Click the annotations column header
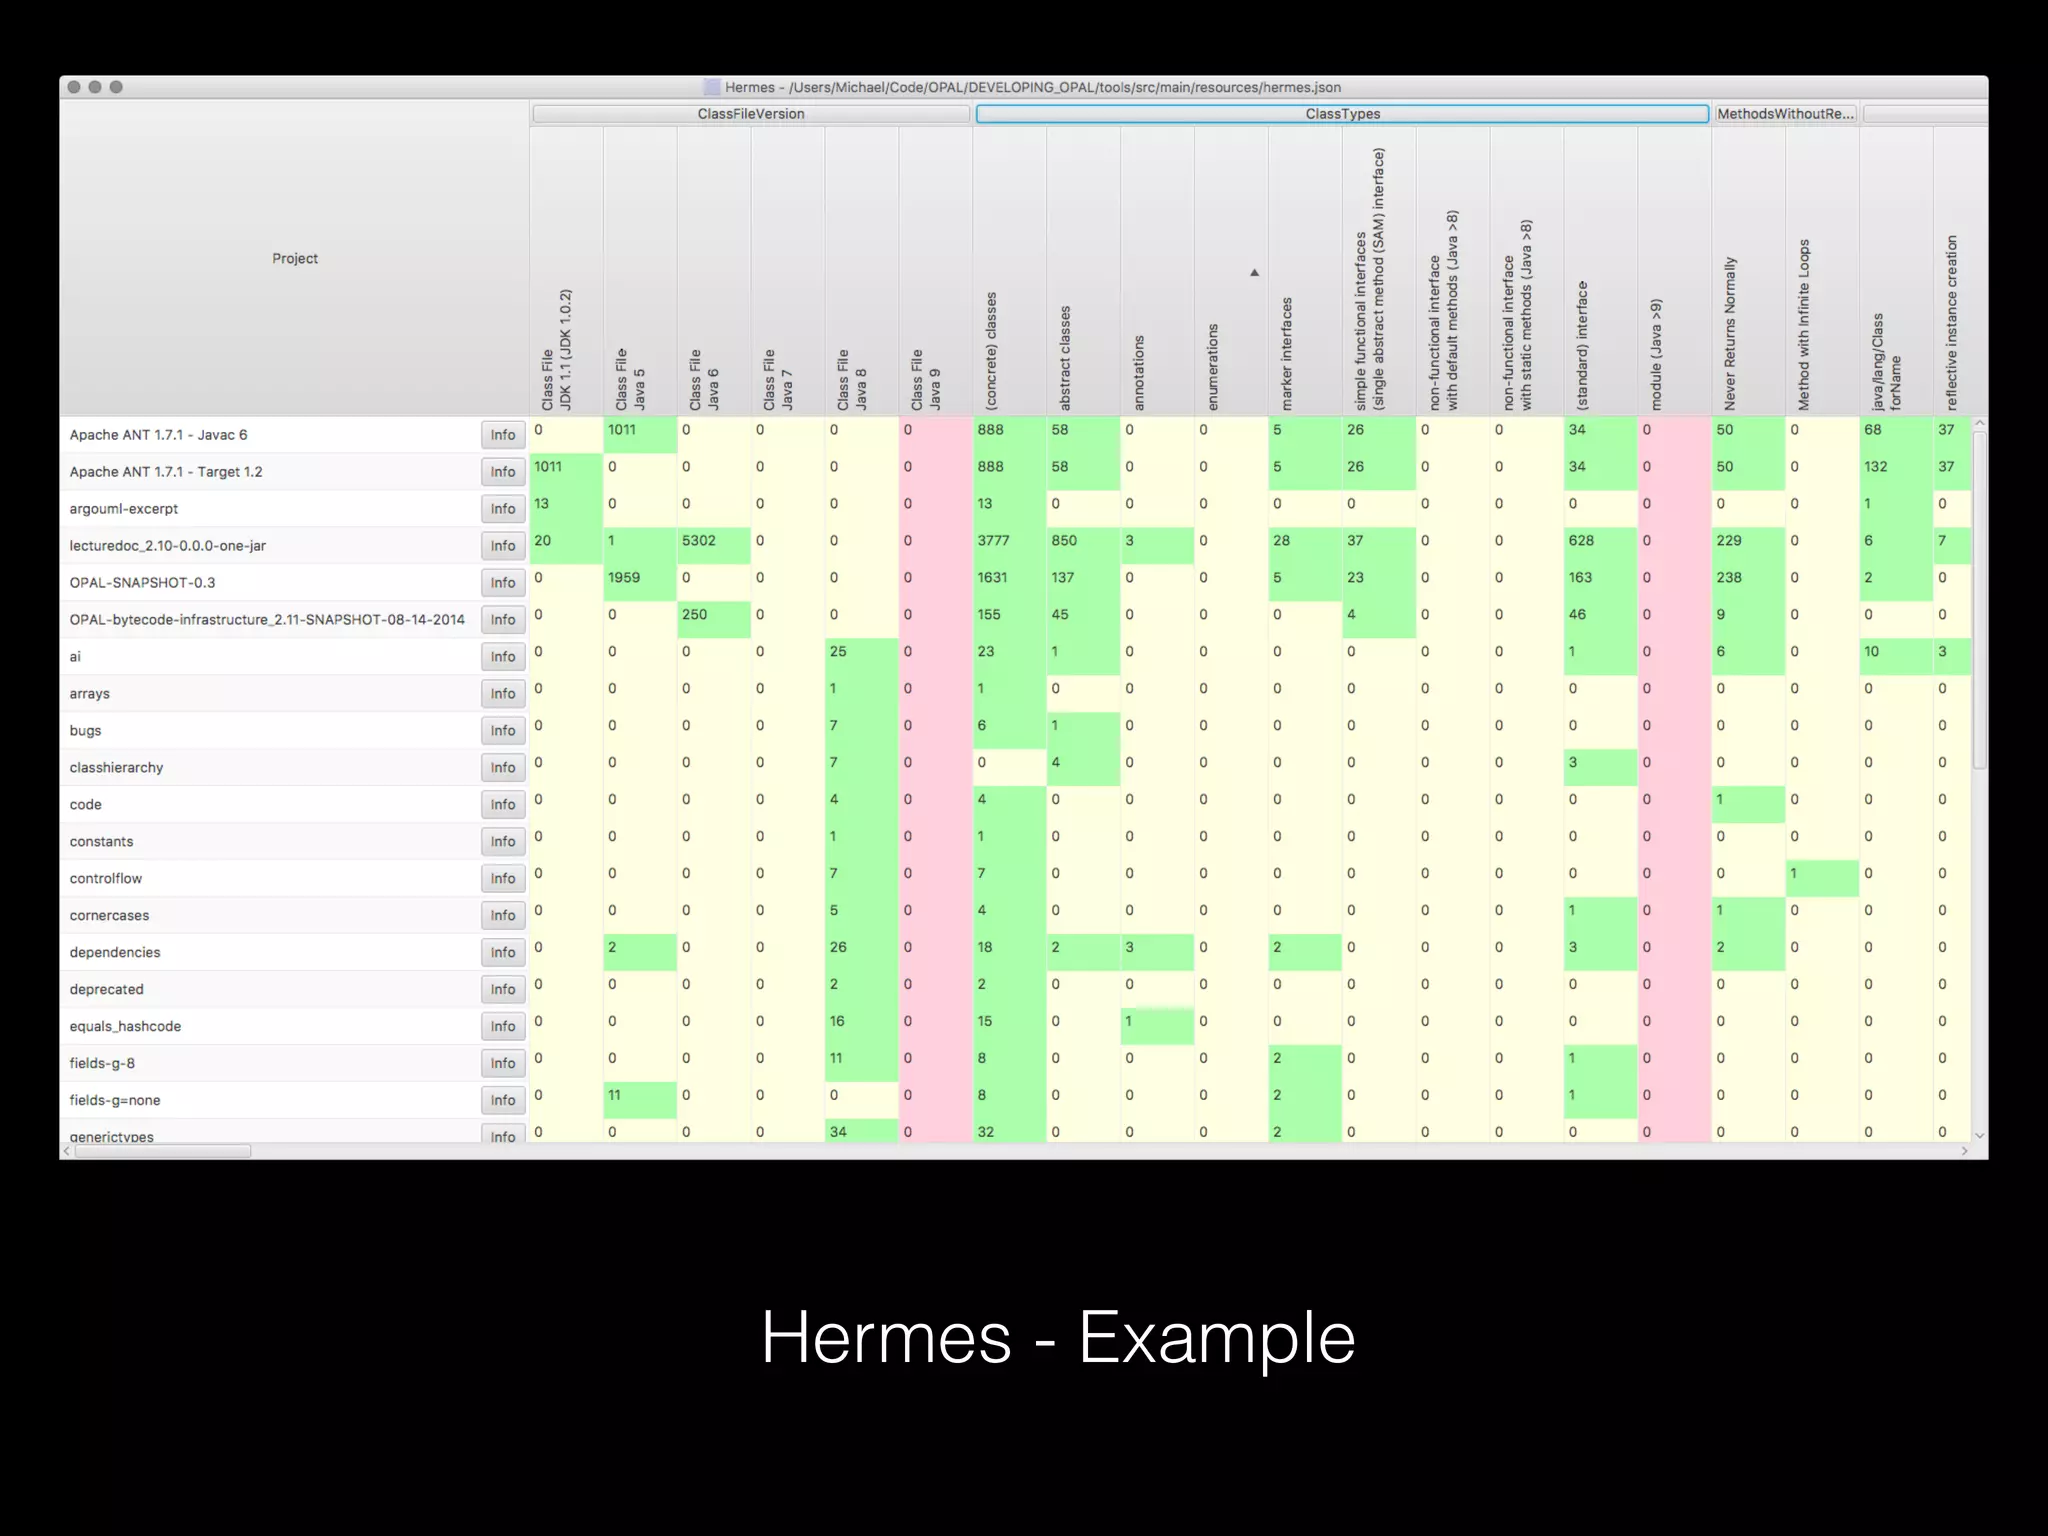 [x=1158, y=270]
